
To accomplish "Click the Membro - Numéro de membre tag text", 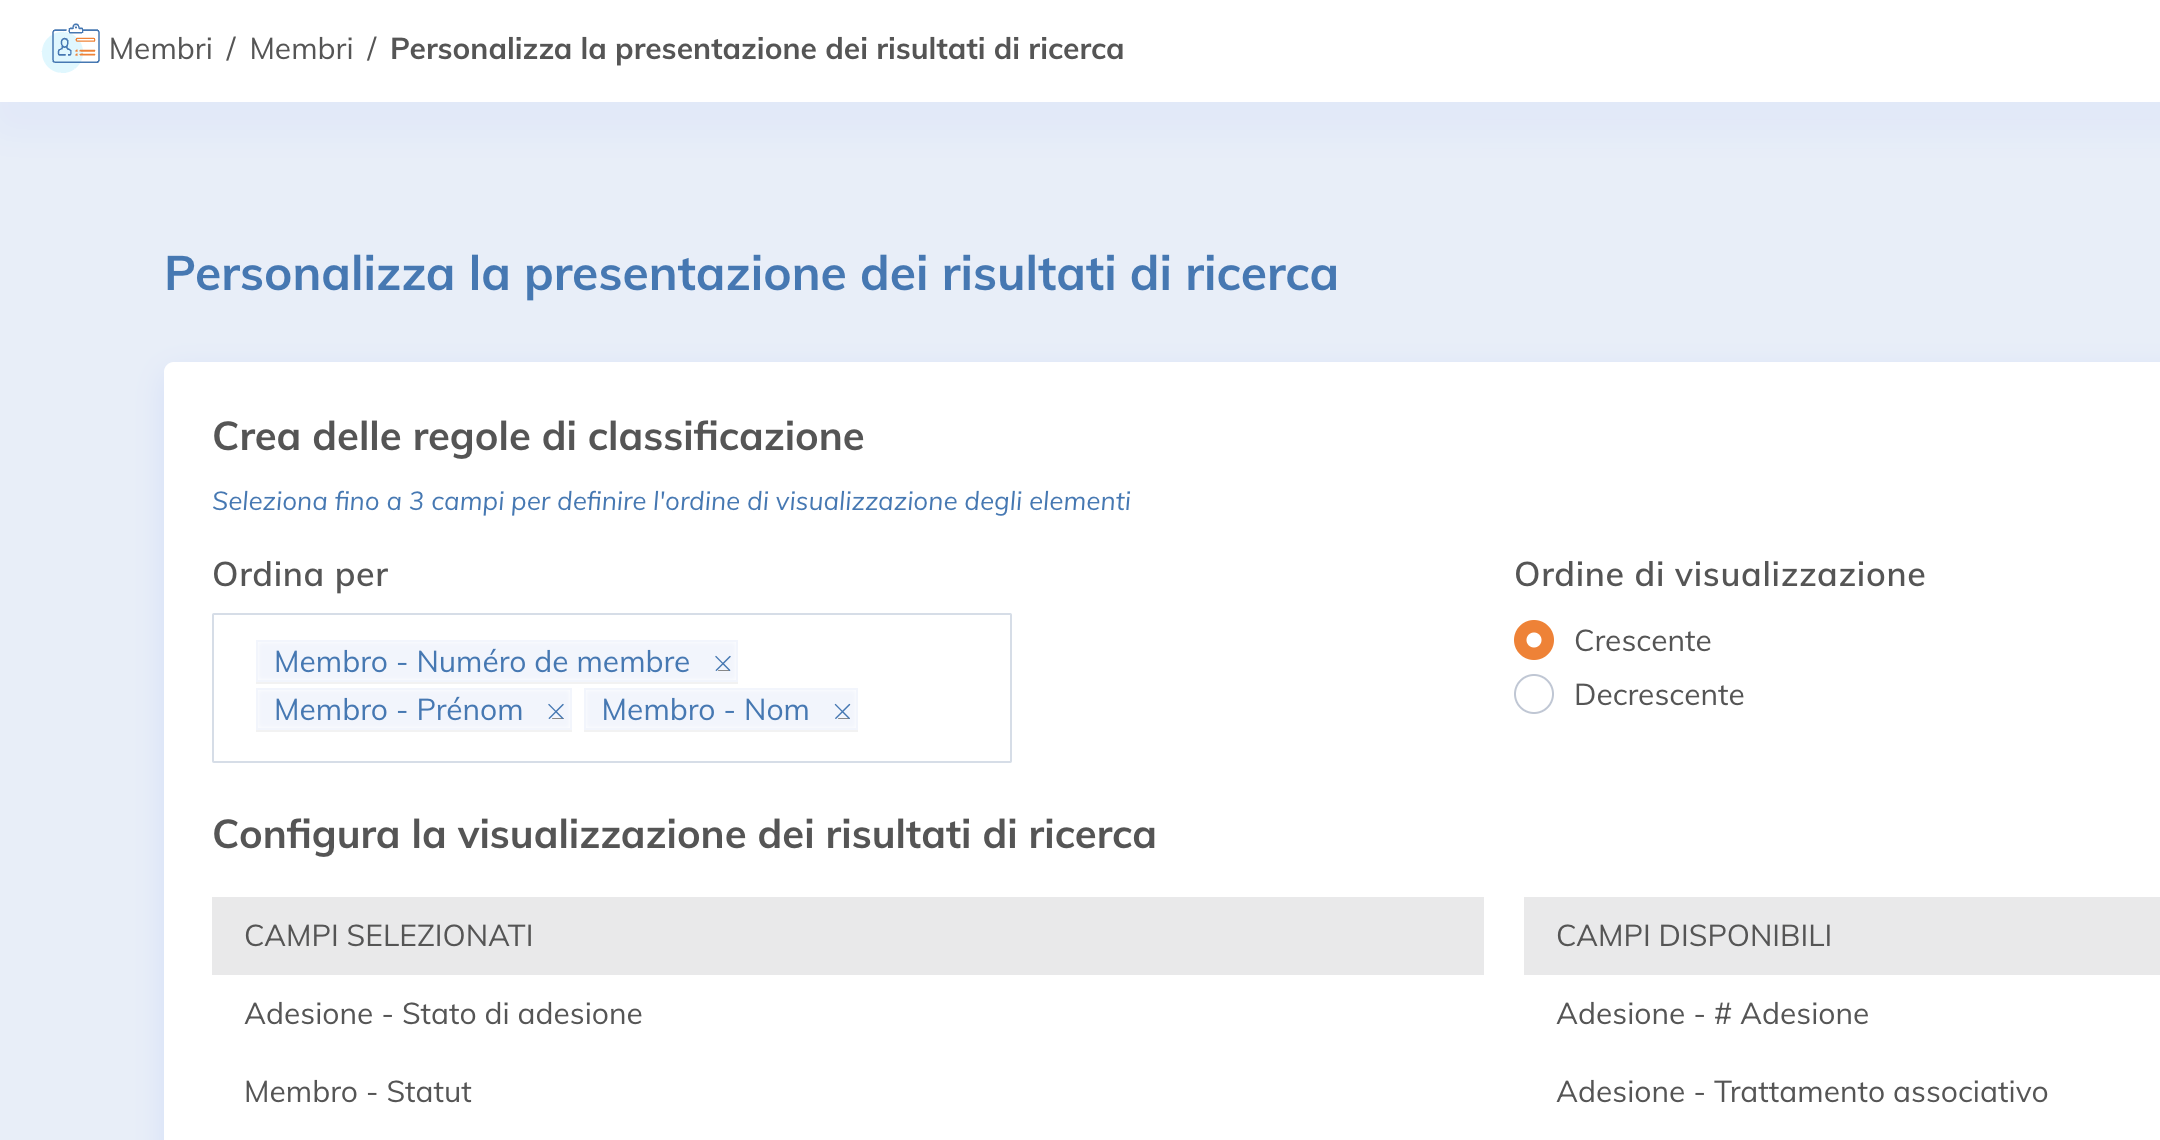I will coord(481,662).
